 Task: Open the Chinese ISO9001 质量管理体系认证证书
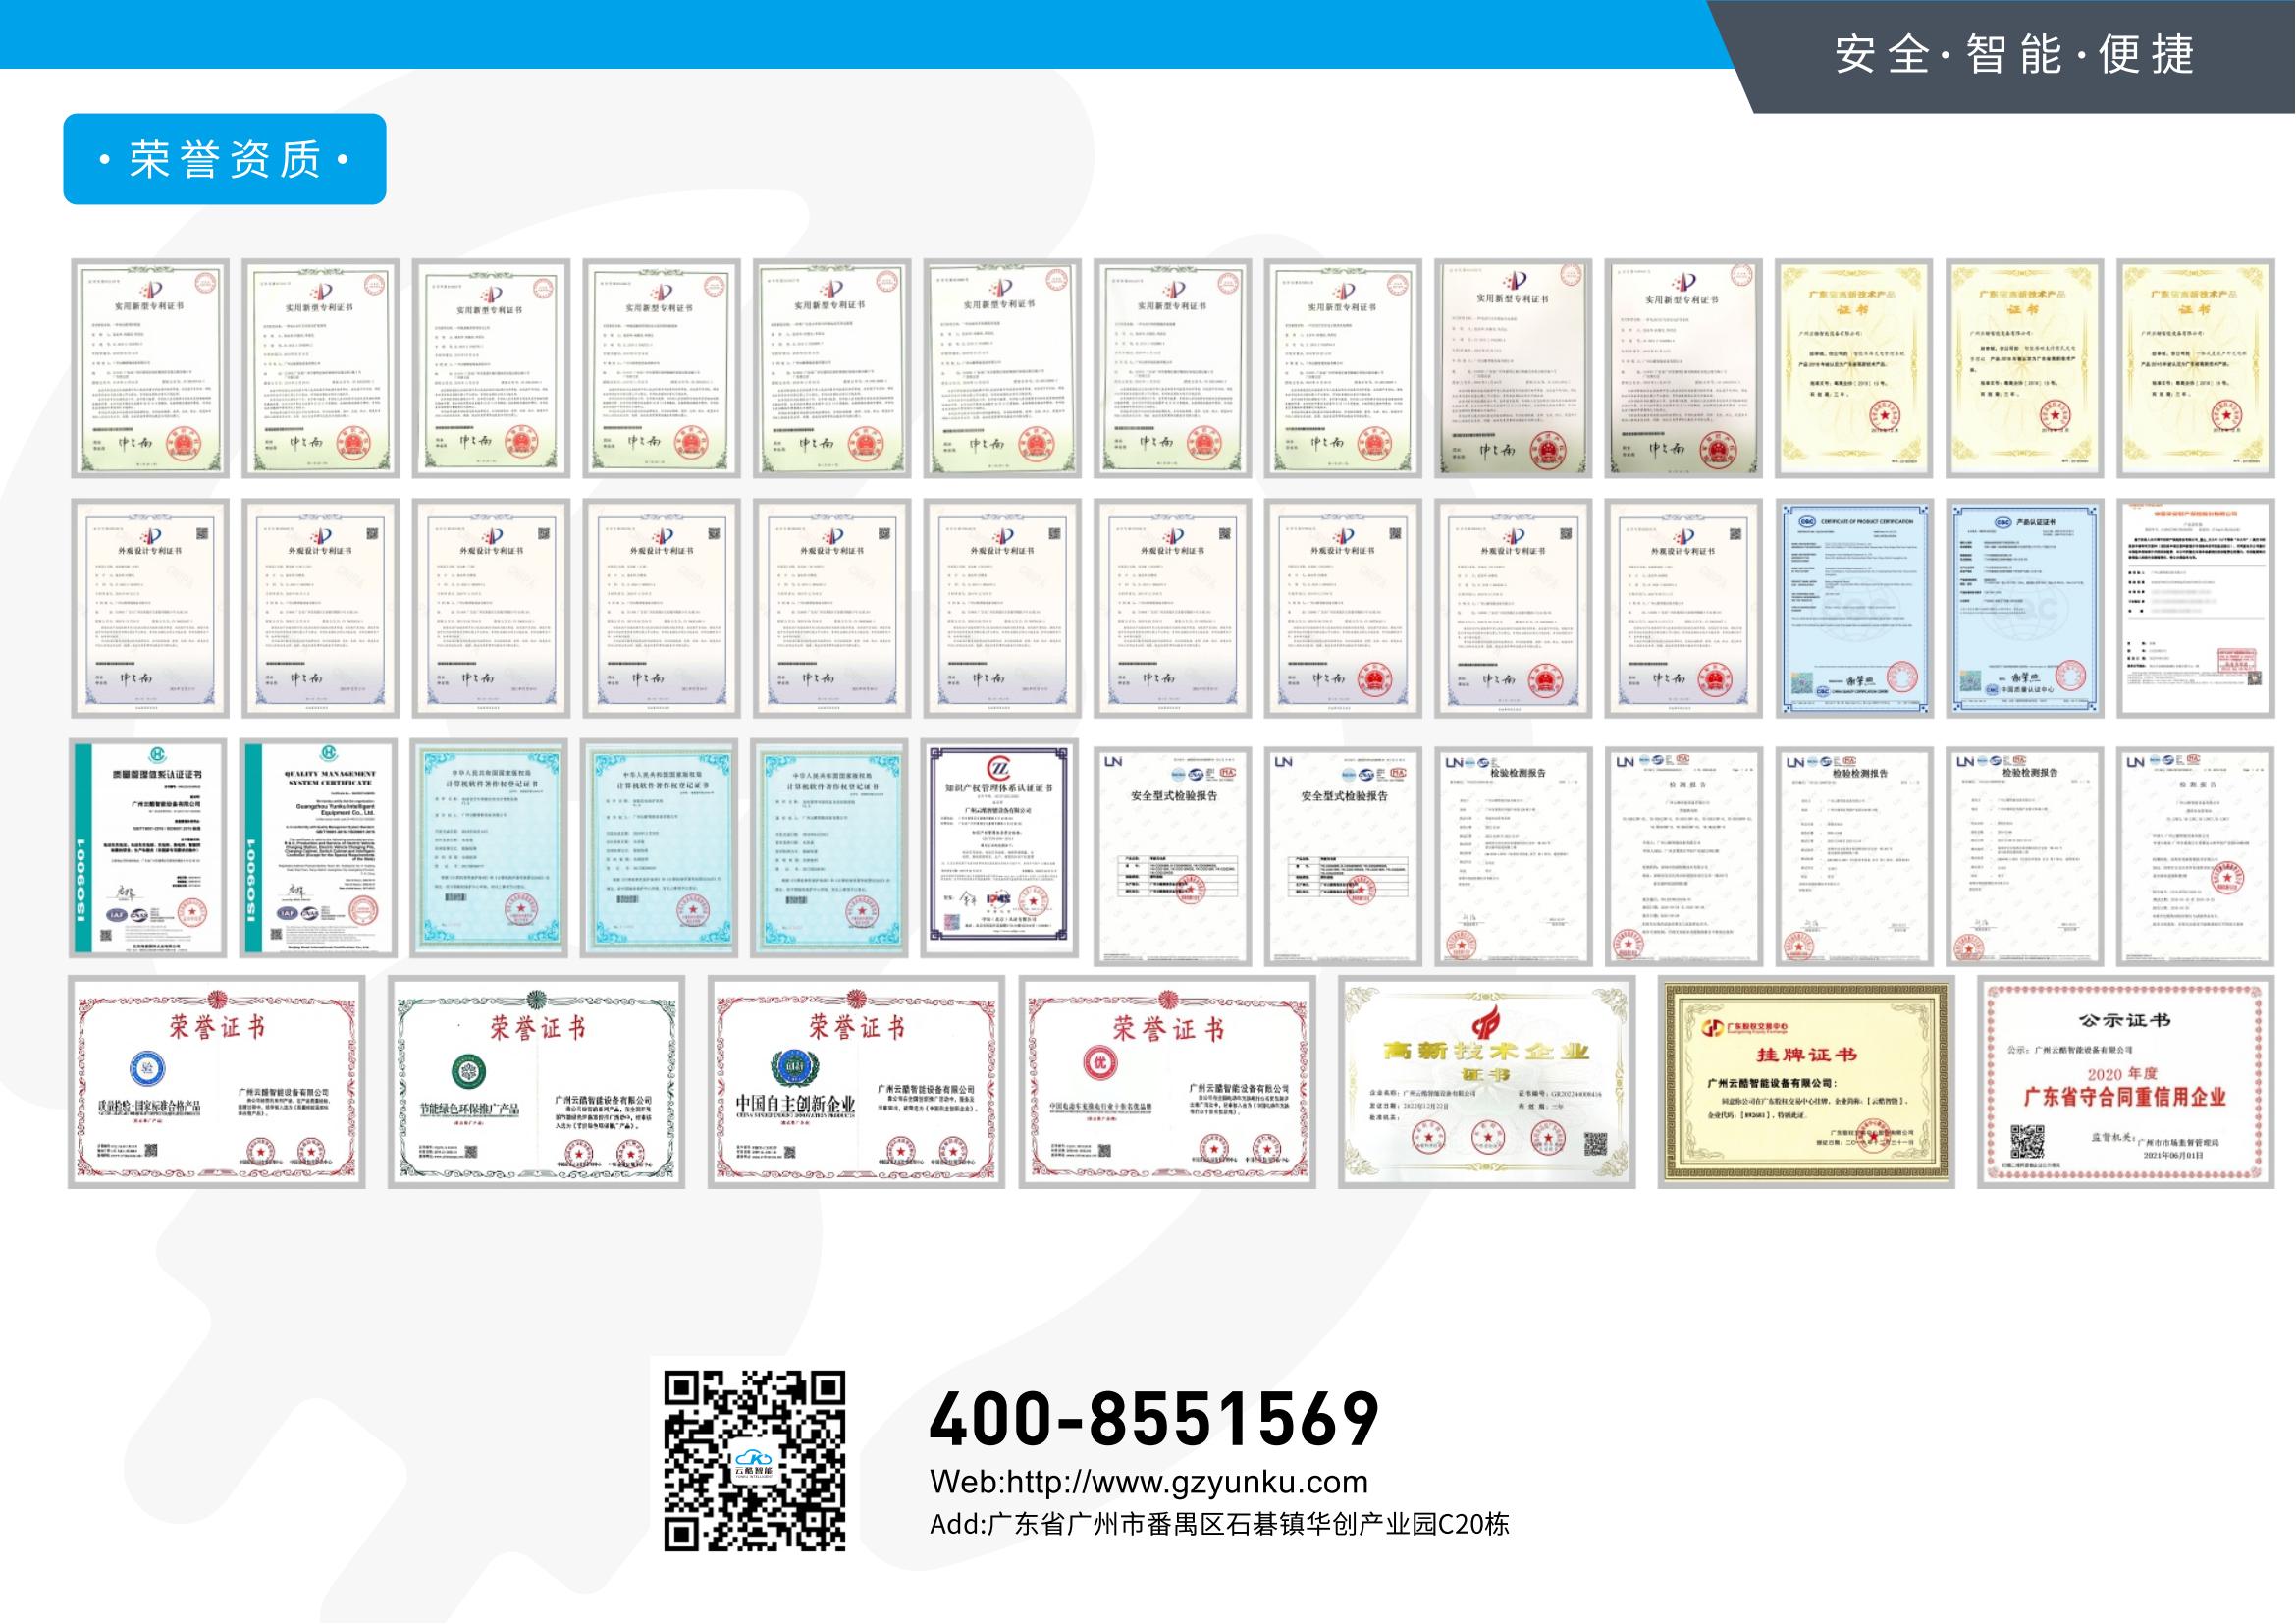[149, 849]
